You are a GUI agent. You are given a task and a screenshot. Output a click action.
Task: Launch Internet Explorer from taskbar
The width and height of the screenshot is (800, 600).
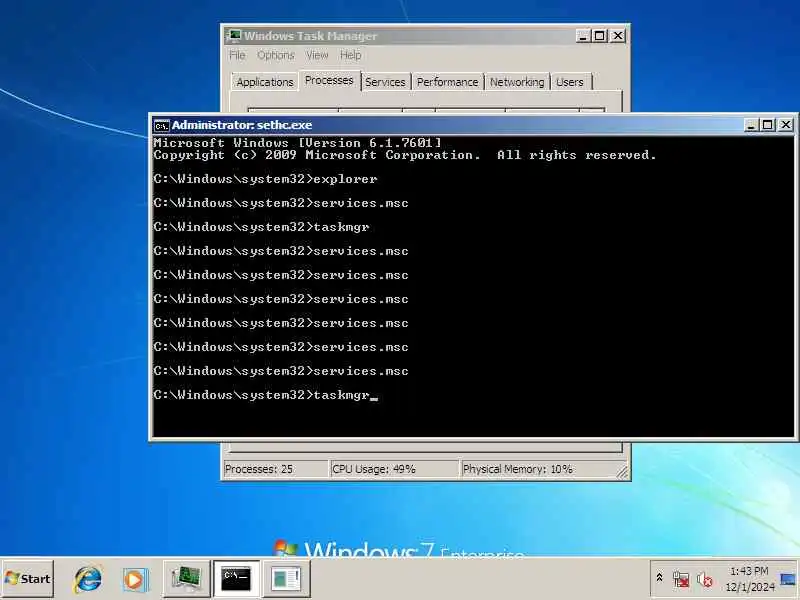(x=88, y=579)
